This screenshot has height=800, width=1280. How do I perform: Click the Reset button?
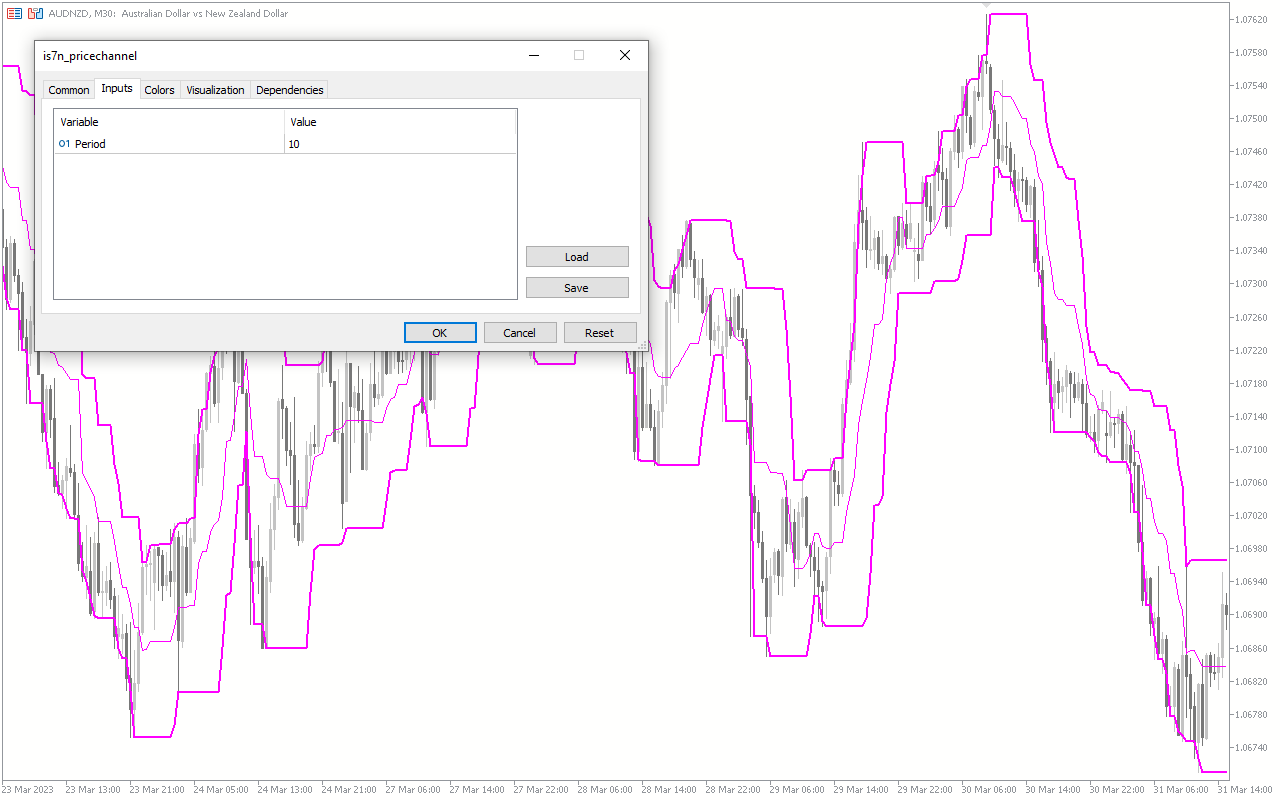[x=600, y=333]
